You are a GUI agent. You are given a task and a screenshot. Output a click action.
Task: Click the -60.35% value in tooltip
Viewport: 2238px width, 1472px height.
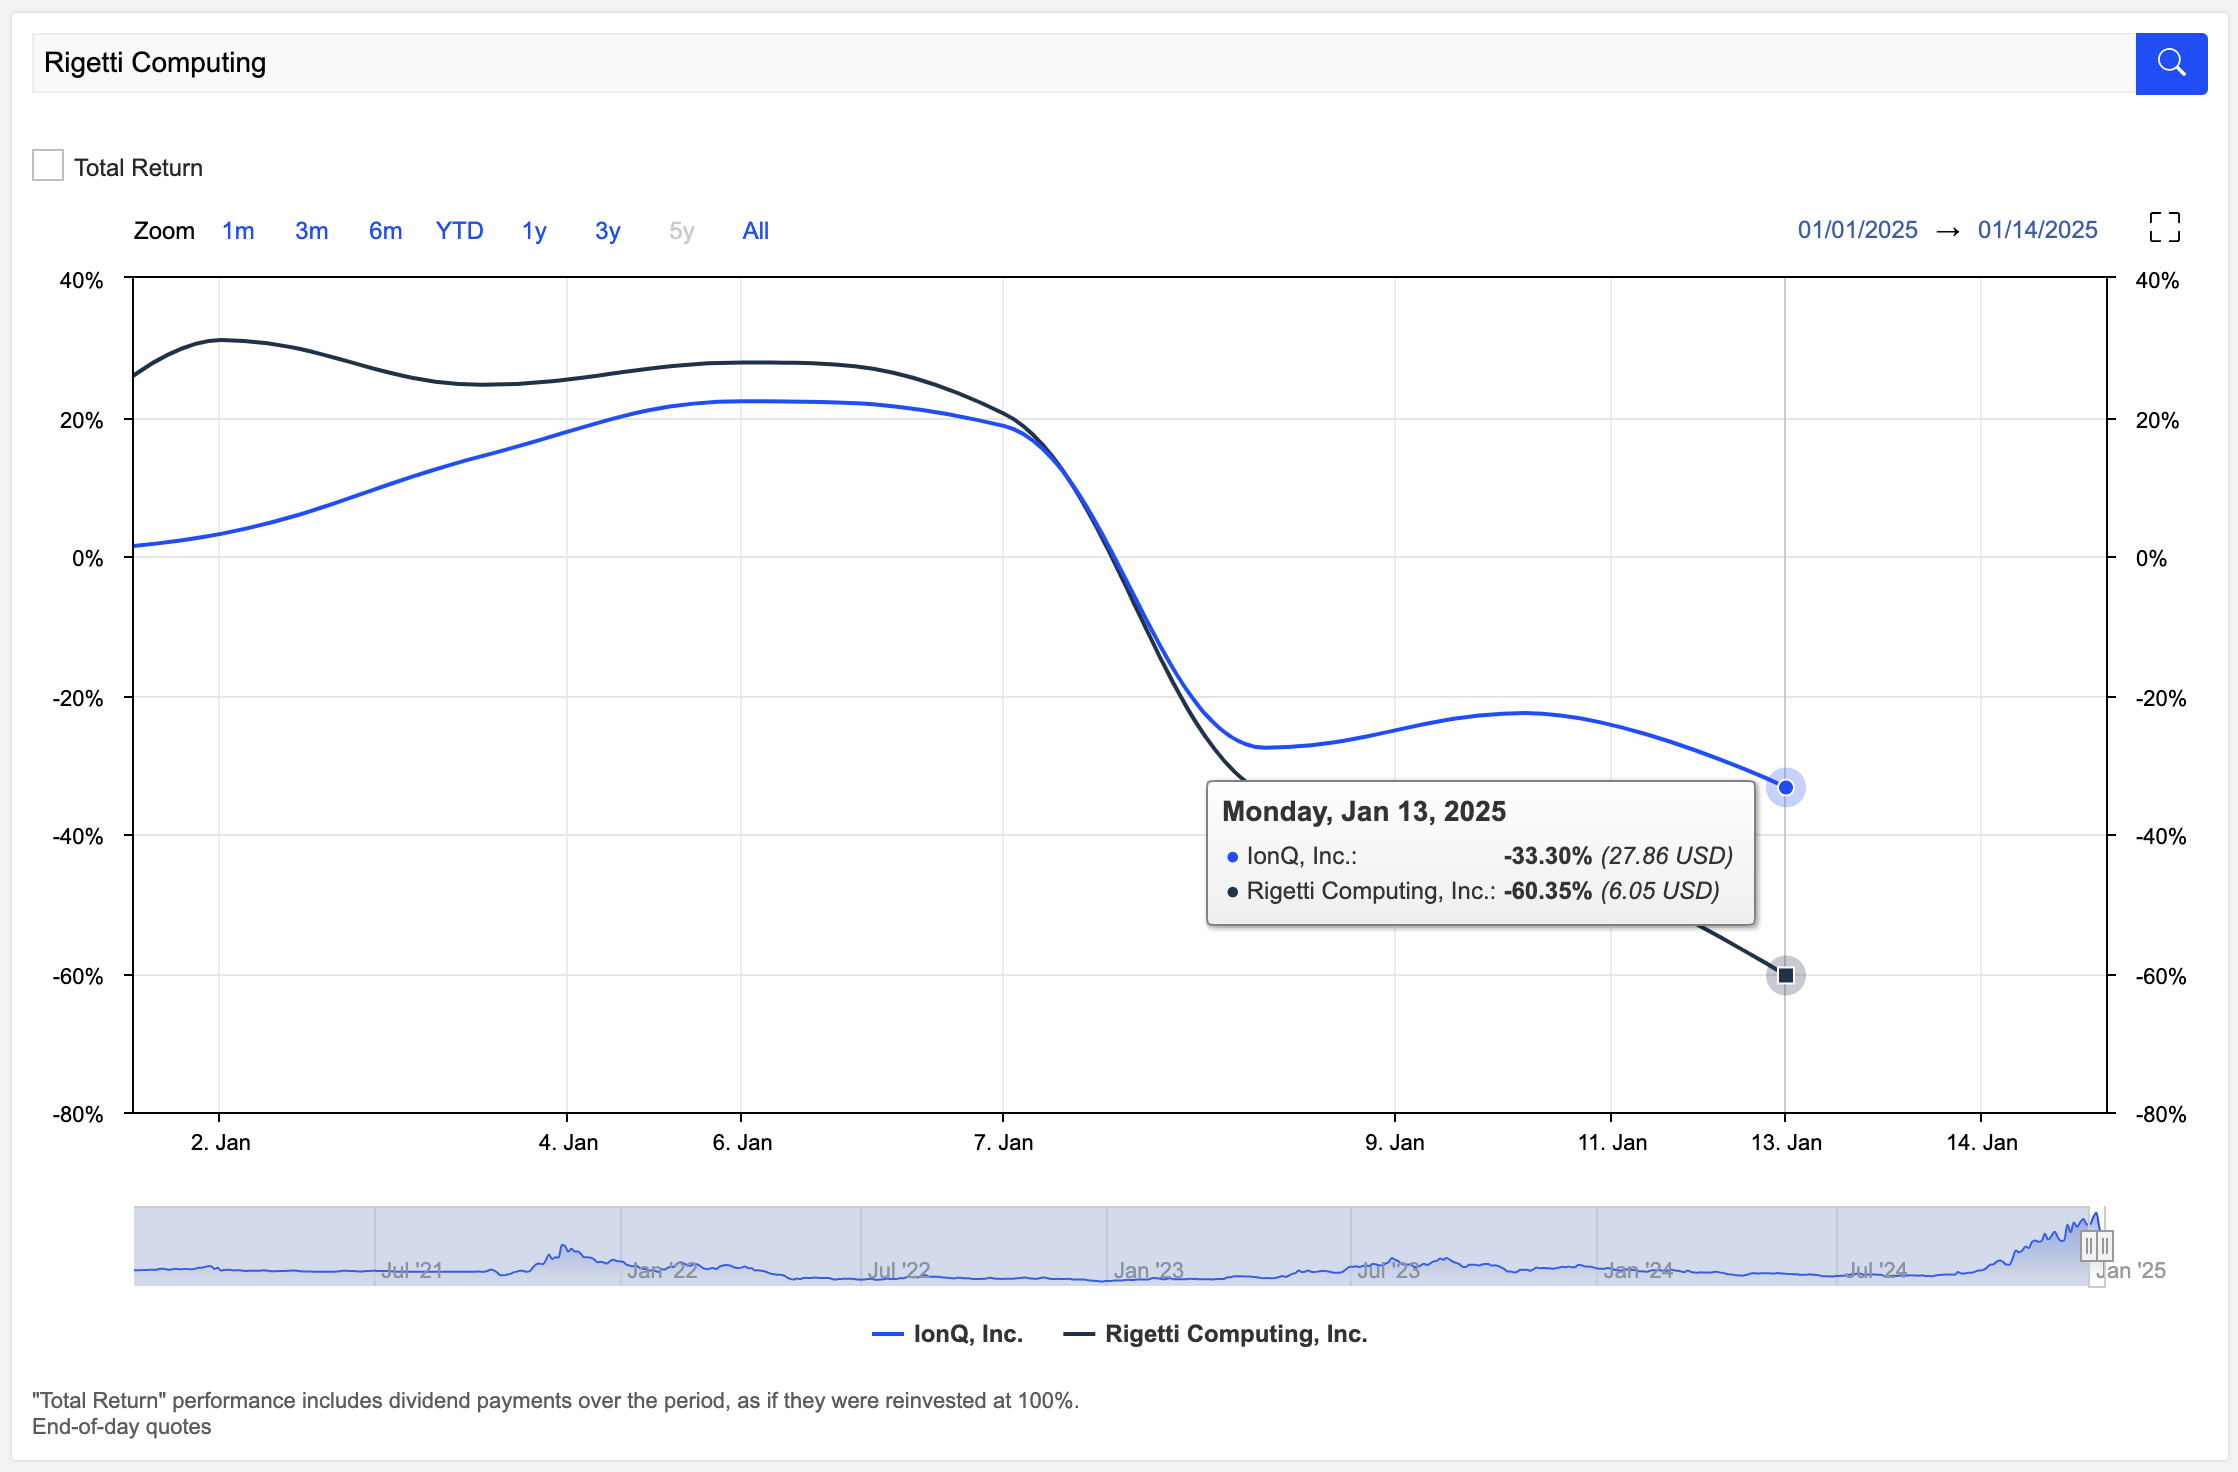coord(1548,891)
